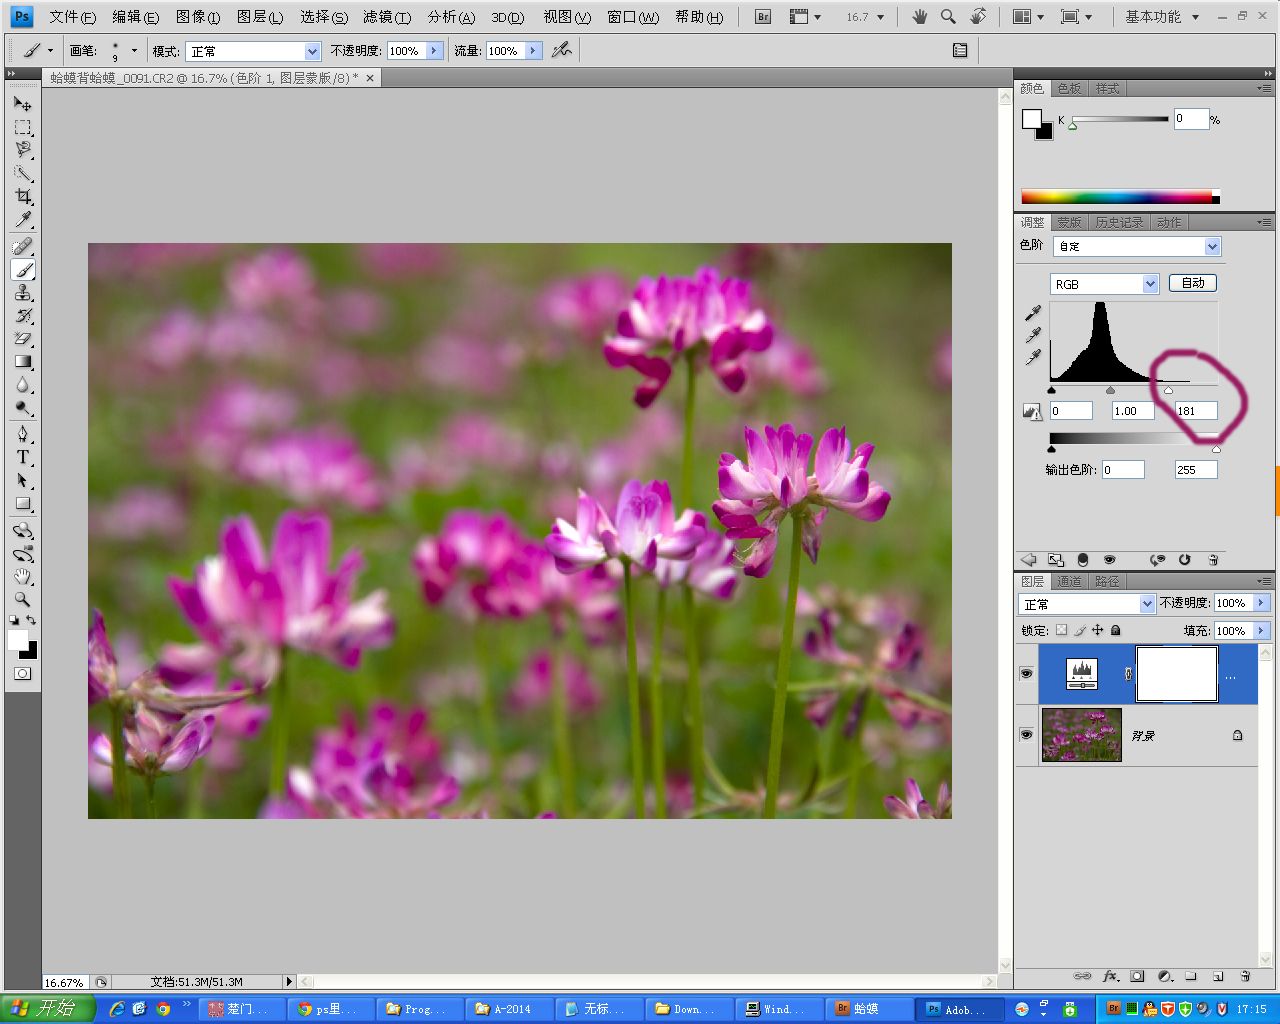Switch to the 通道 tab
1280x1024 pixels.
click(x=1069, y=581)
